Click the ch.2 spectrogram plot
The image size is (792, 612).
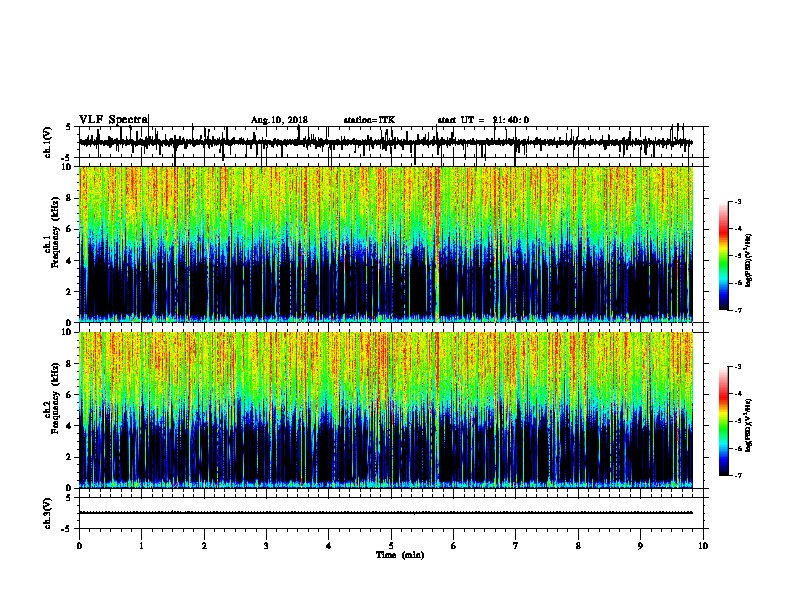tap(386, 410)
